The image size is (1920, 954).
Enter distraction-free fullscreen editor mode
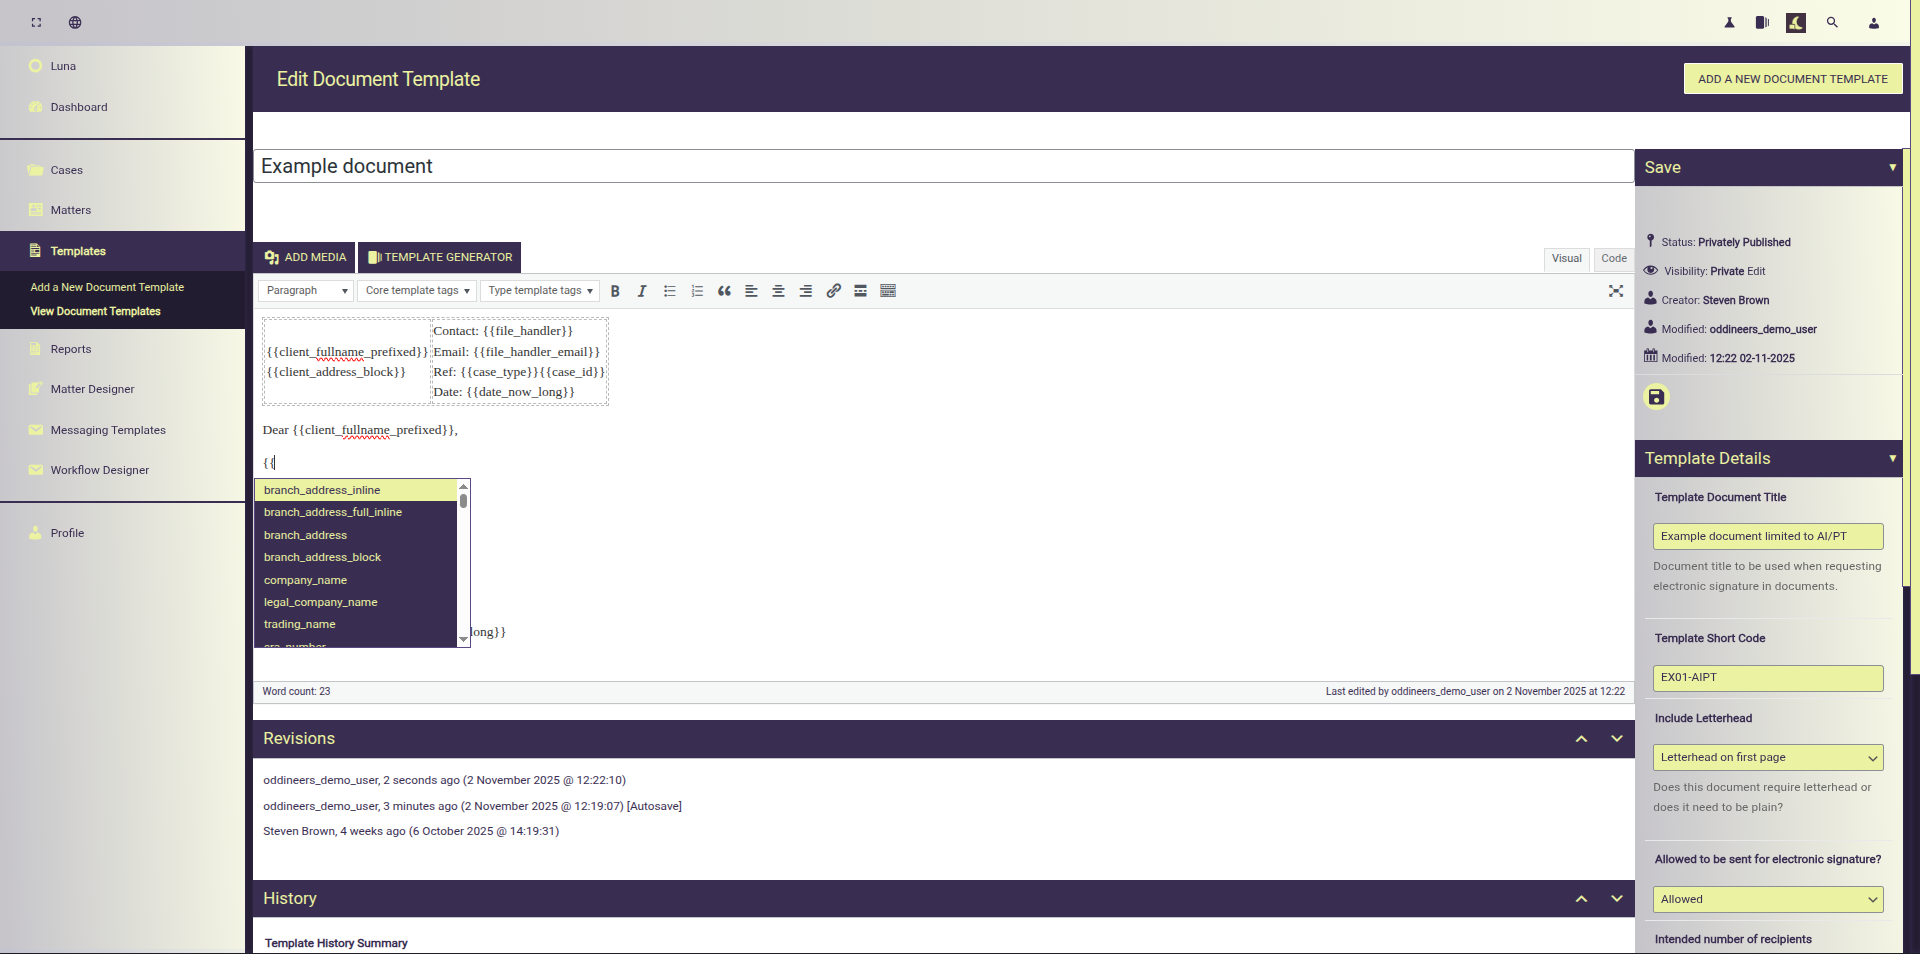click(x=1615, y=291)
